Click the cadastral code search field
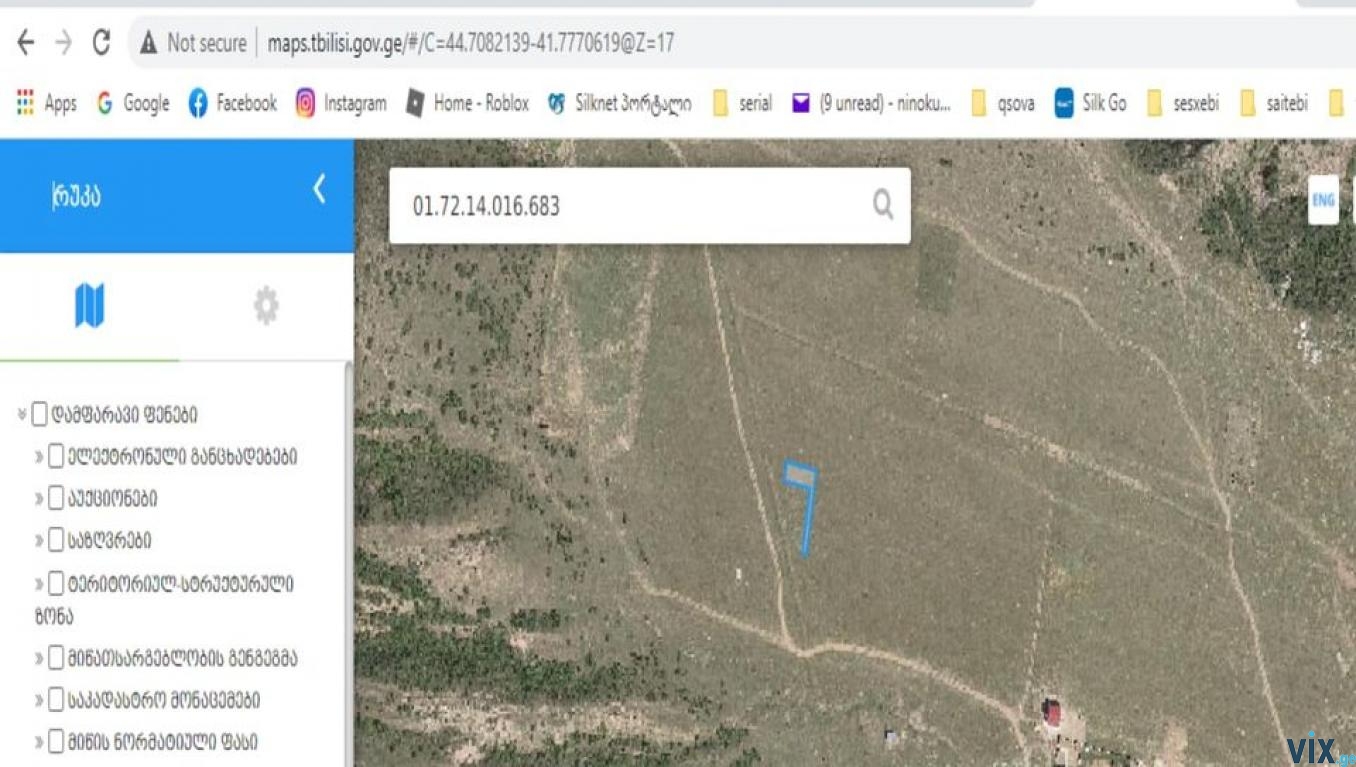The width and height of the screenshot is (1356, 767). click(630, 206)
